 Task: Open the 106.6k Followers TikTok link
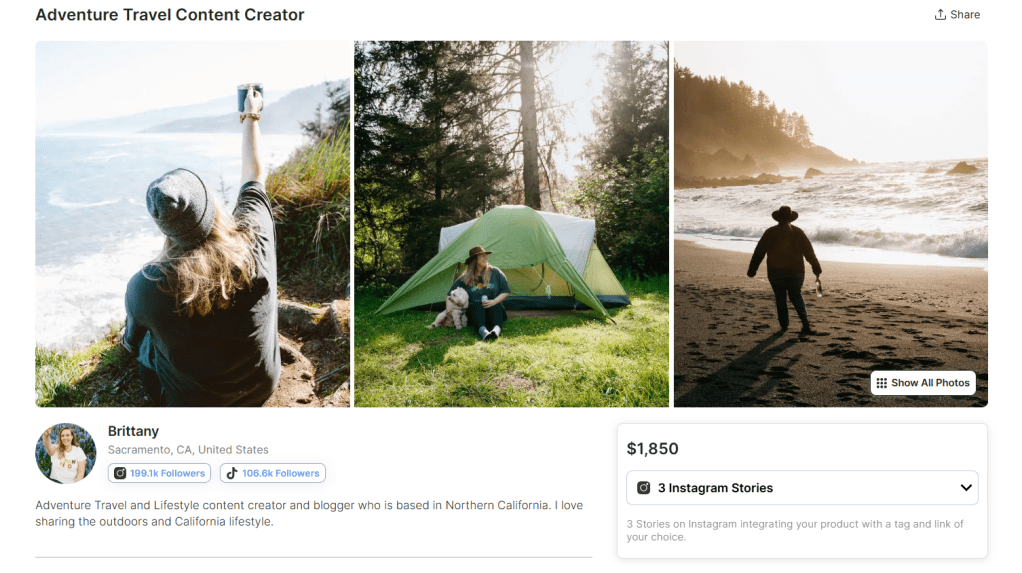tap(280, 474)
